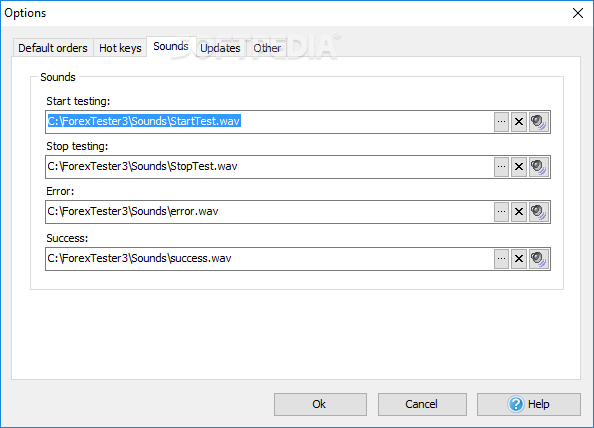Play the Error sound preview
Screen dimensions: 594x428
pyautogui.click(x=539, y=212)
